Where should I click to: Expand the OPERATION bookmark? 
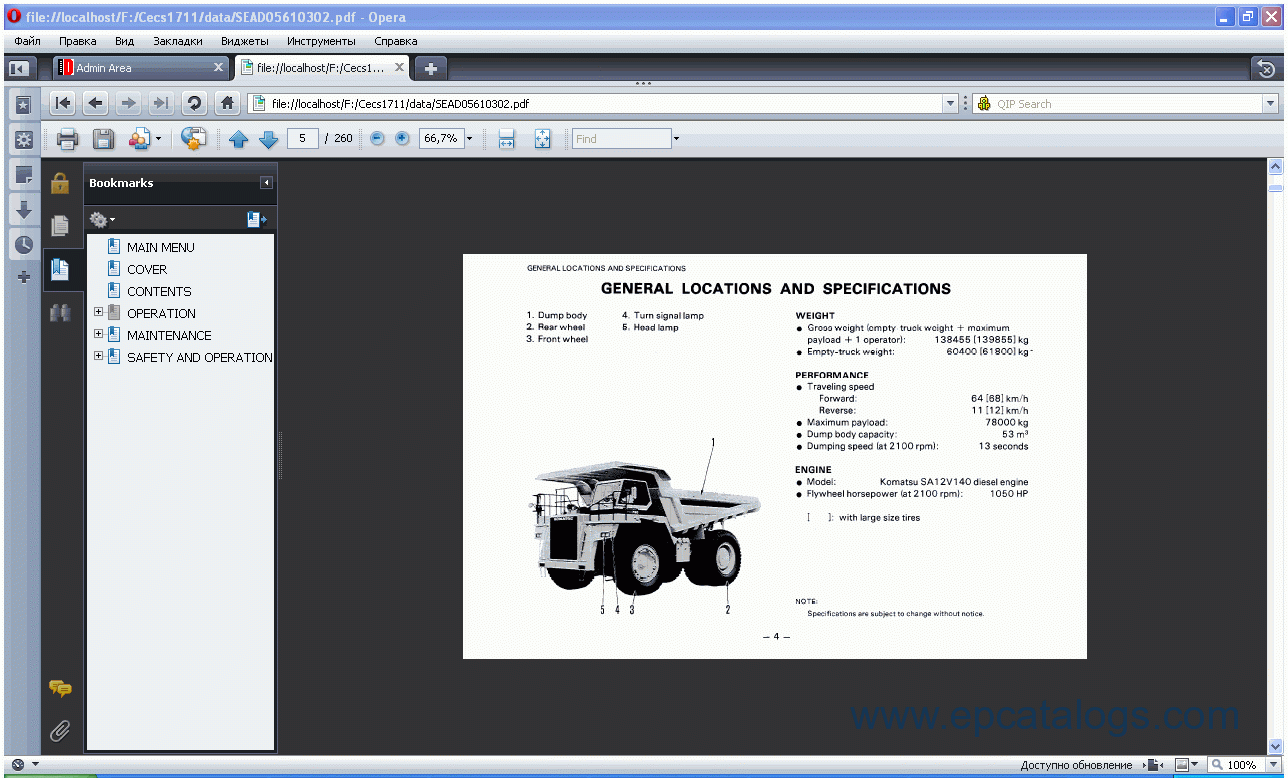pos(98,313)
